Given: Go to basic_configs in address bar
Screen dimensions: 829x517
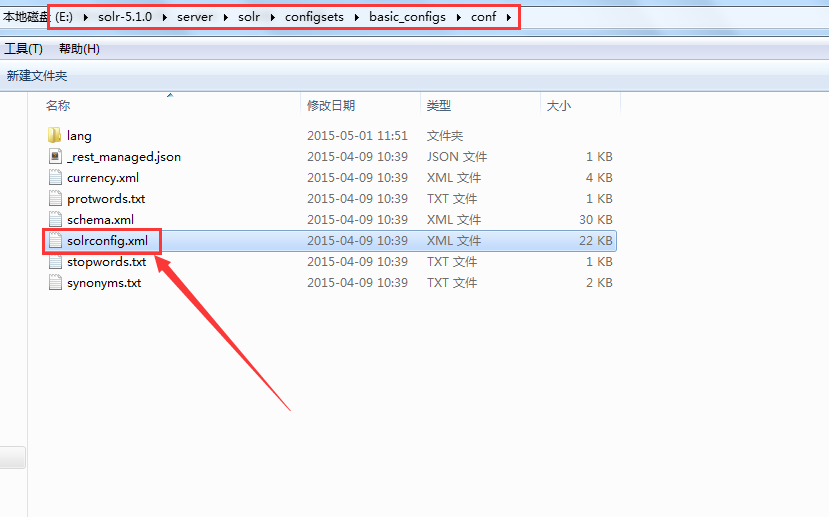Looking at the screenshot, I should [408, 17].
